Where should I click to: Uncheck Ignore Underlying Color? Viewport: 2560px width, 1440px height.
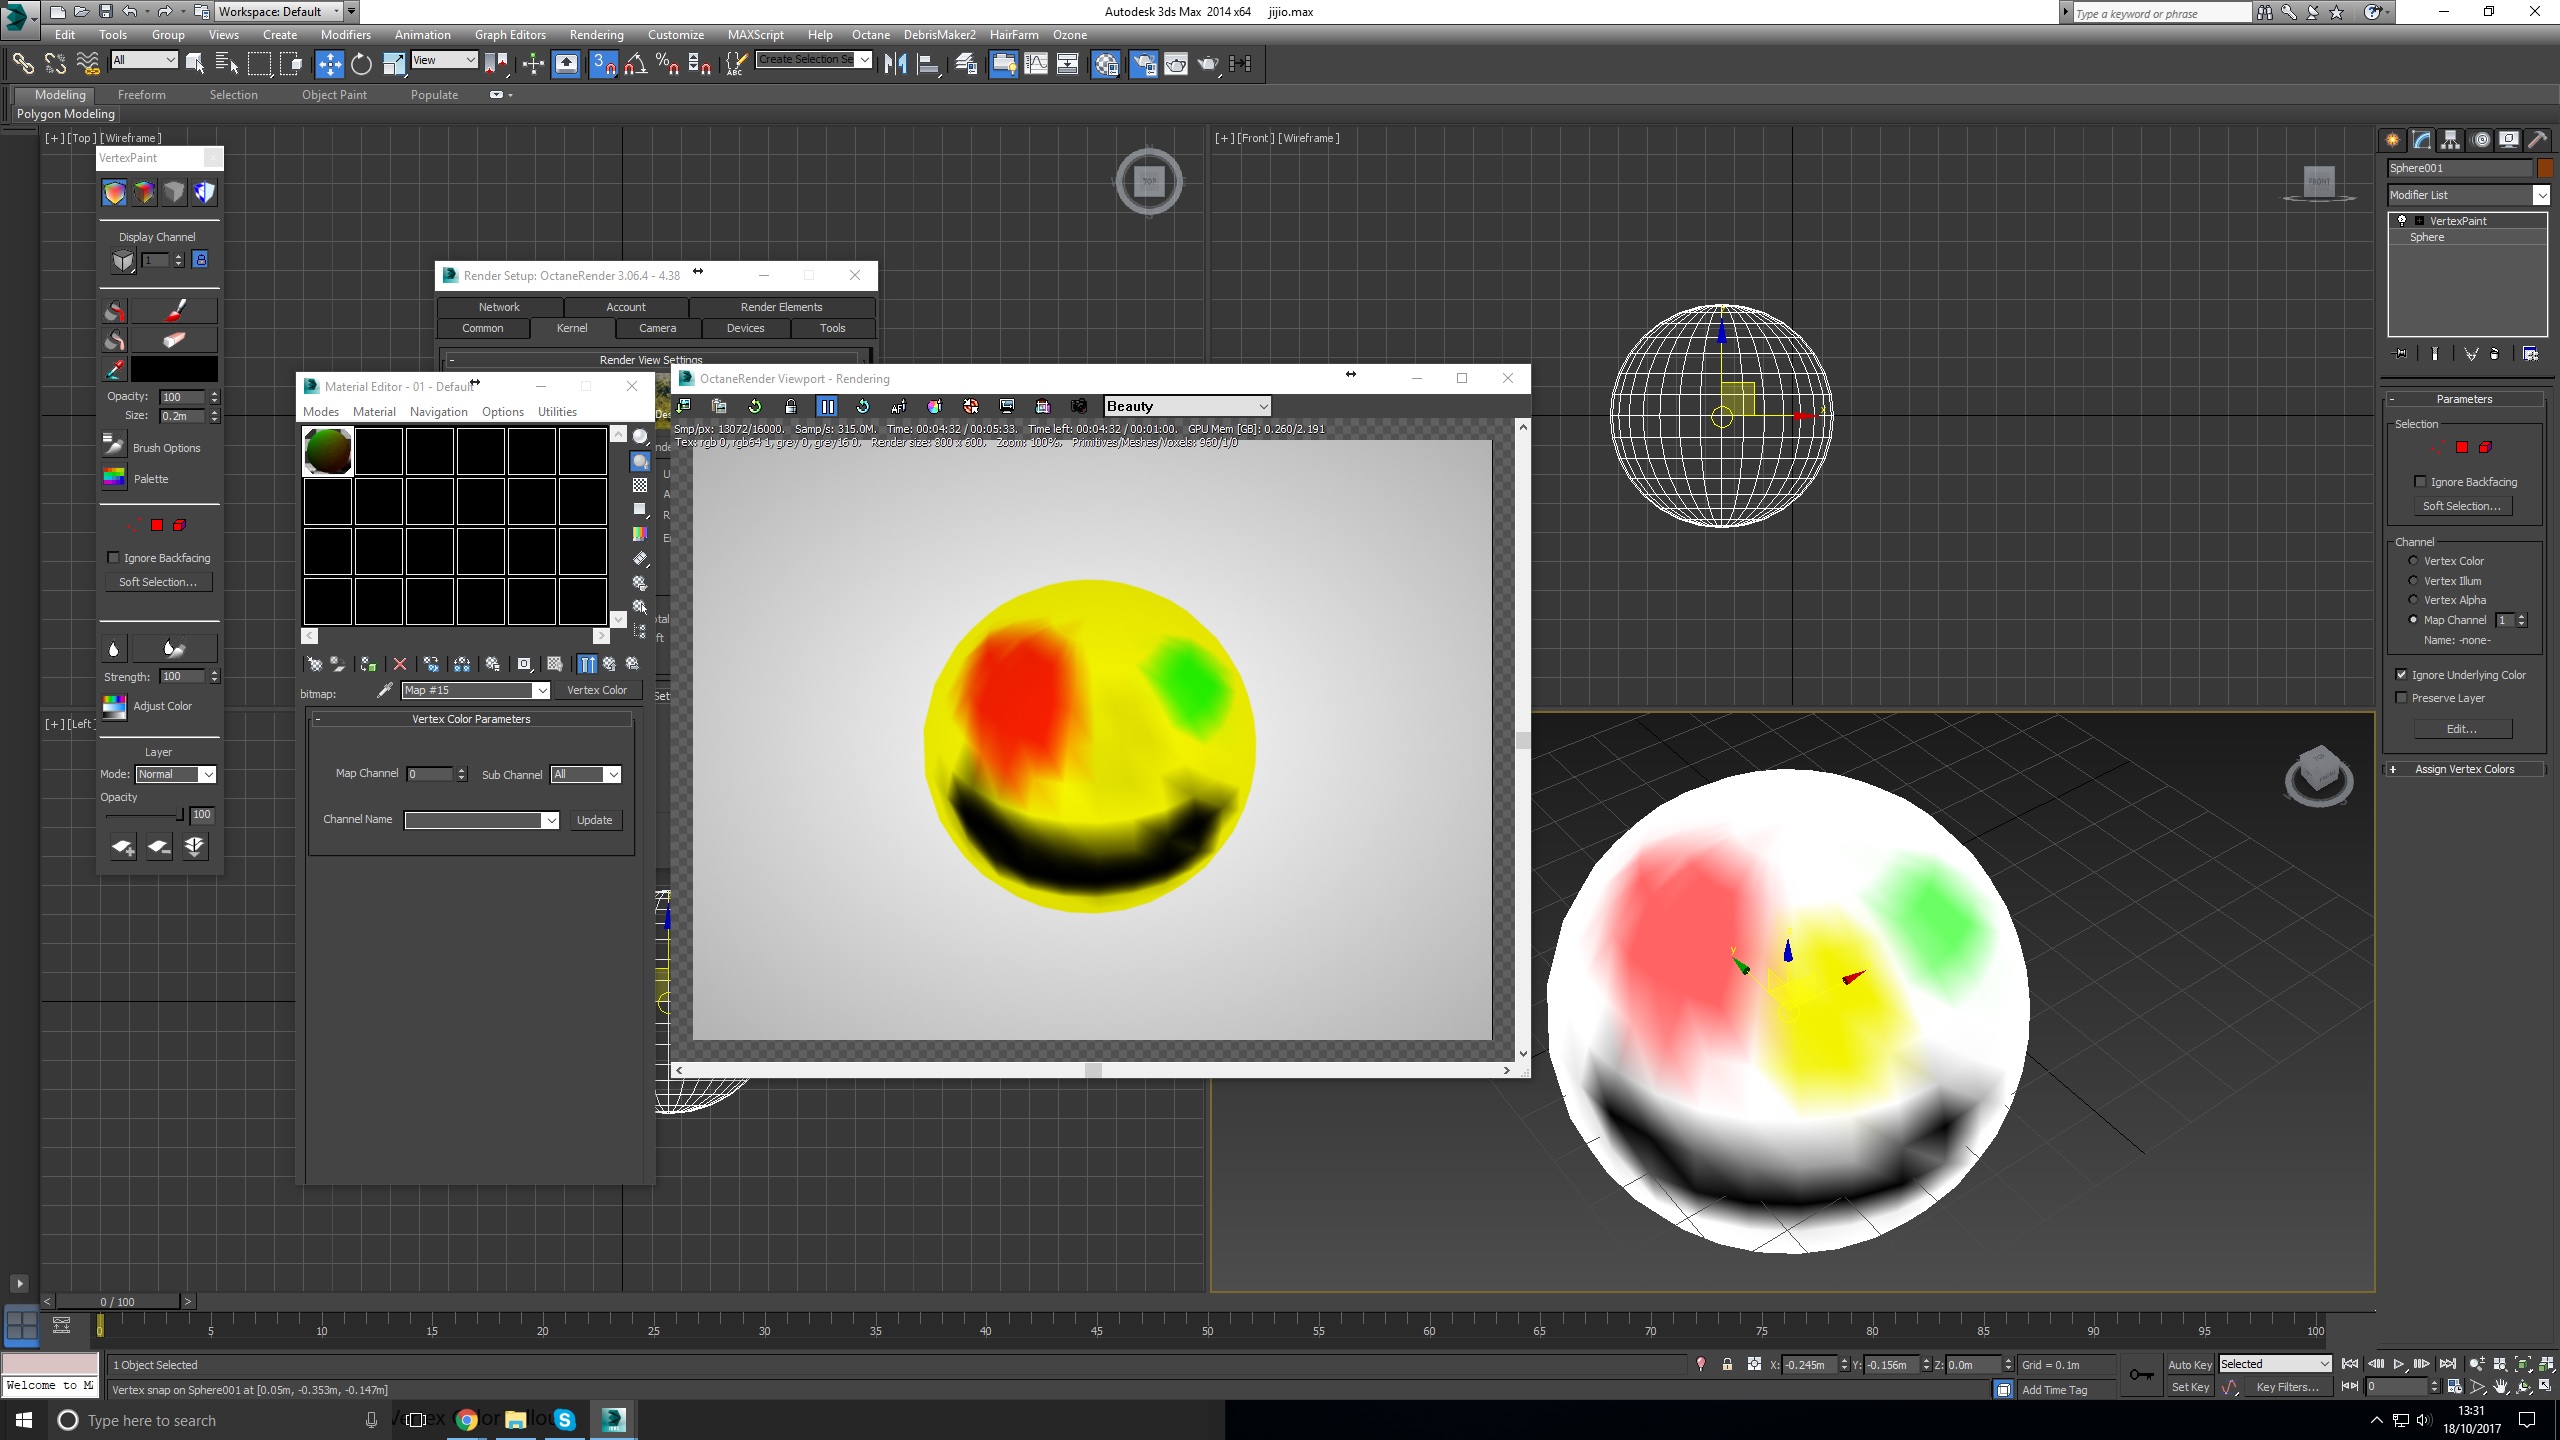point(2402,675)
